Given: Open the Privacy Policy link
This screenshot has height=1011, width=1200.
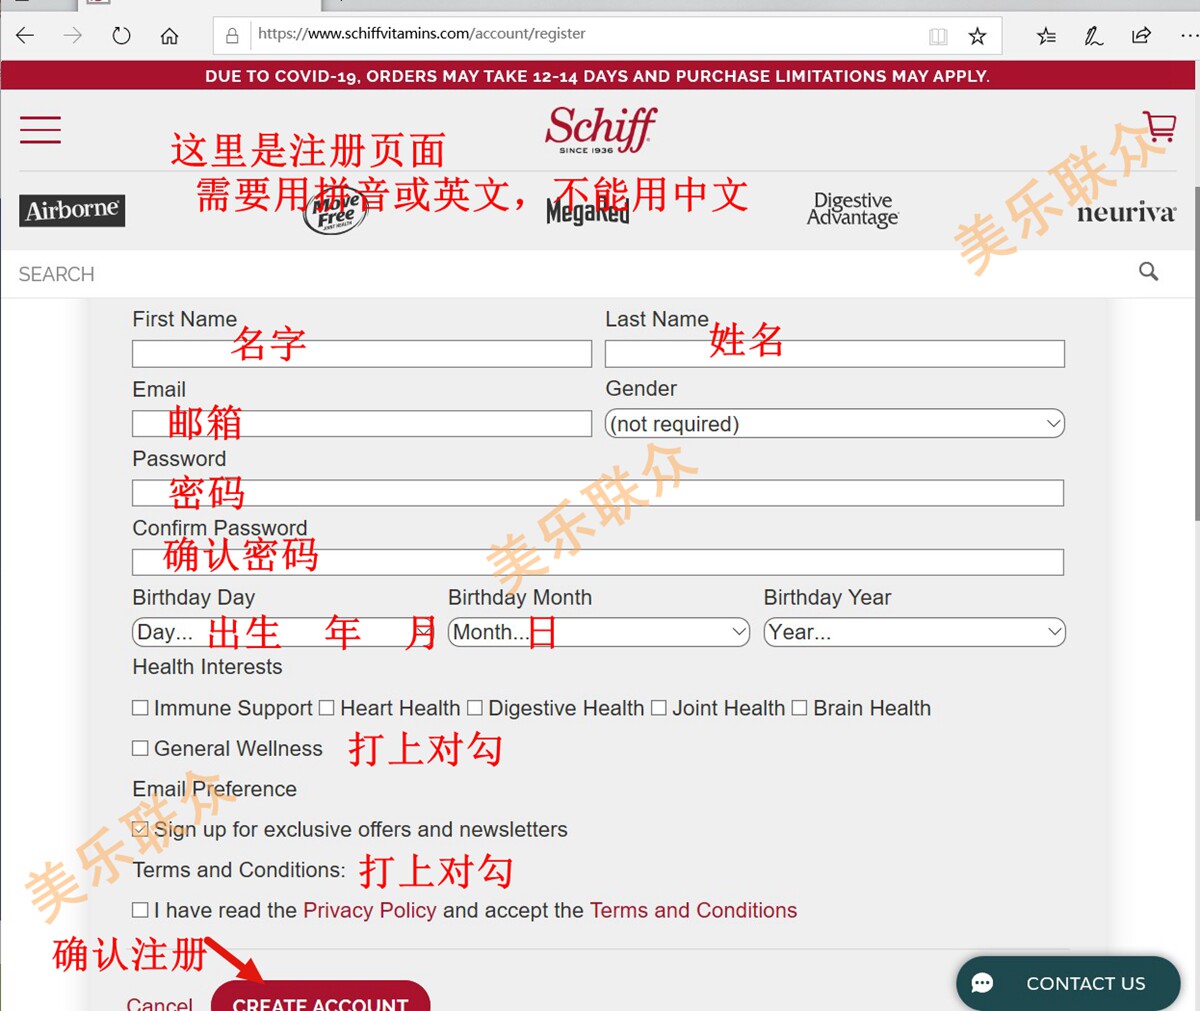Looking at the screenshot, I should [370, 911].
